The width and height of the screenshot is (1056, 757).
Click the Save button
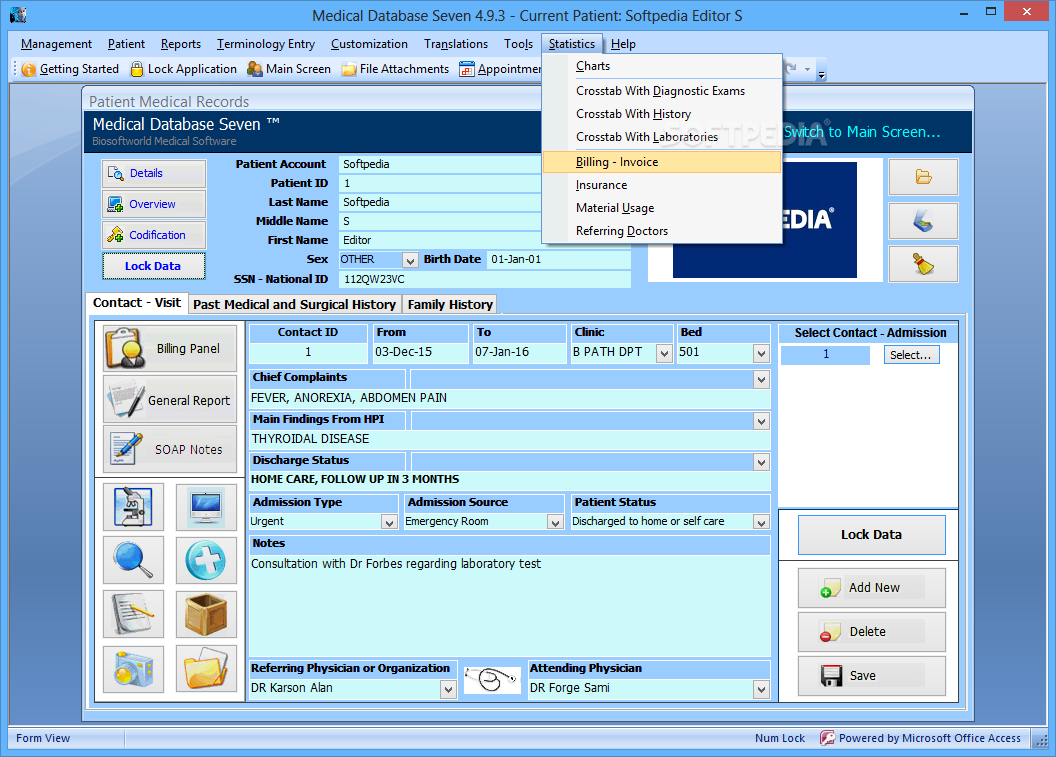(871, 676)
